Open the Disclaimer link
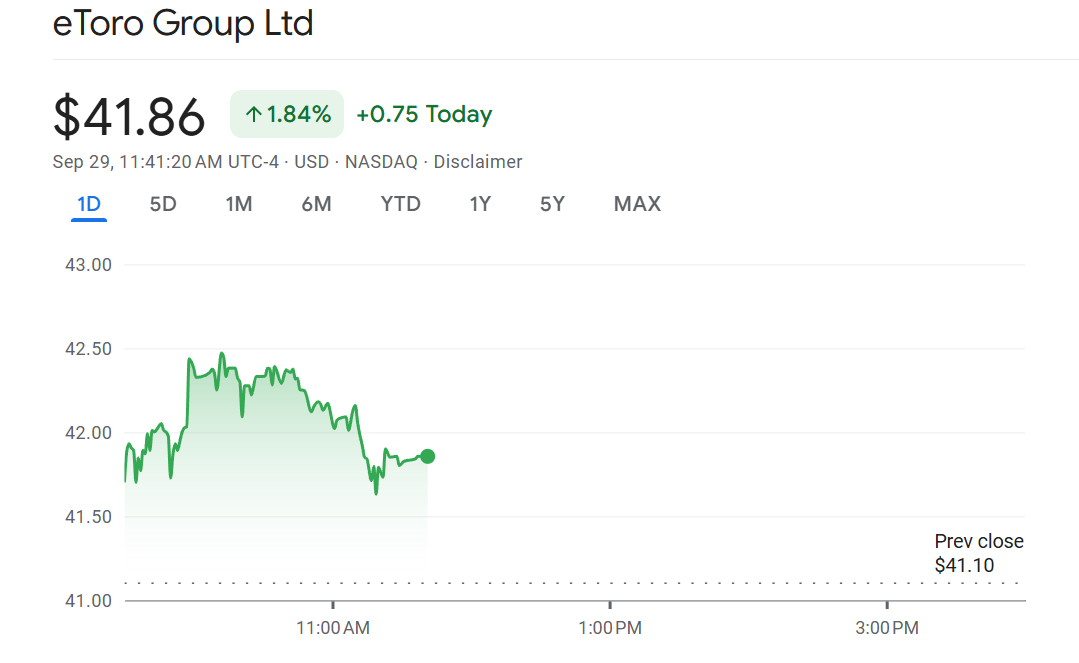The height and width of the screenshot is (663, 1079). (x=477, y=162)
